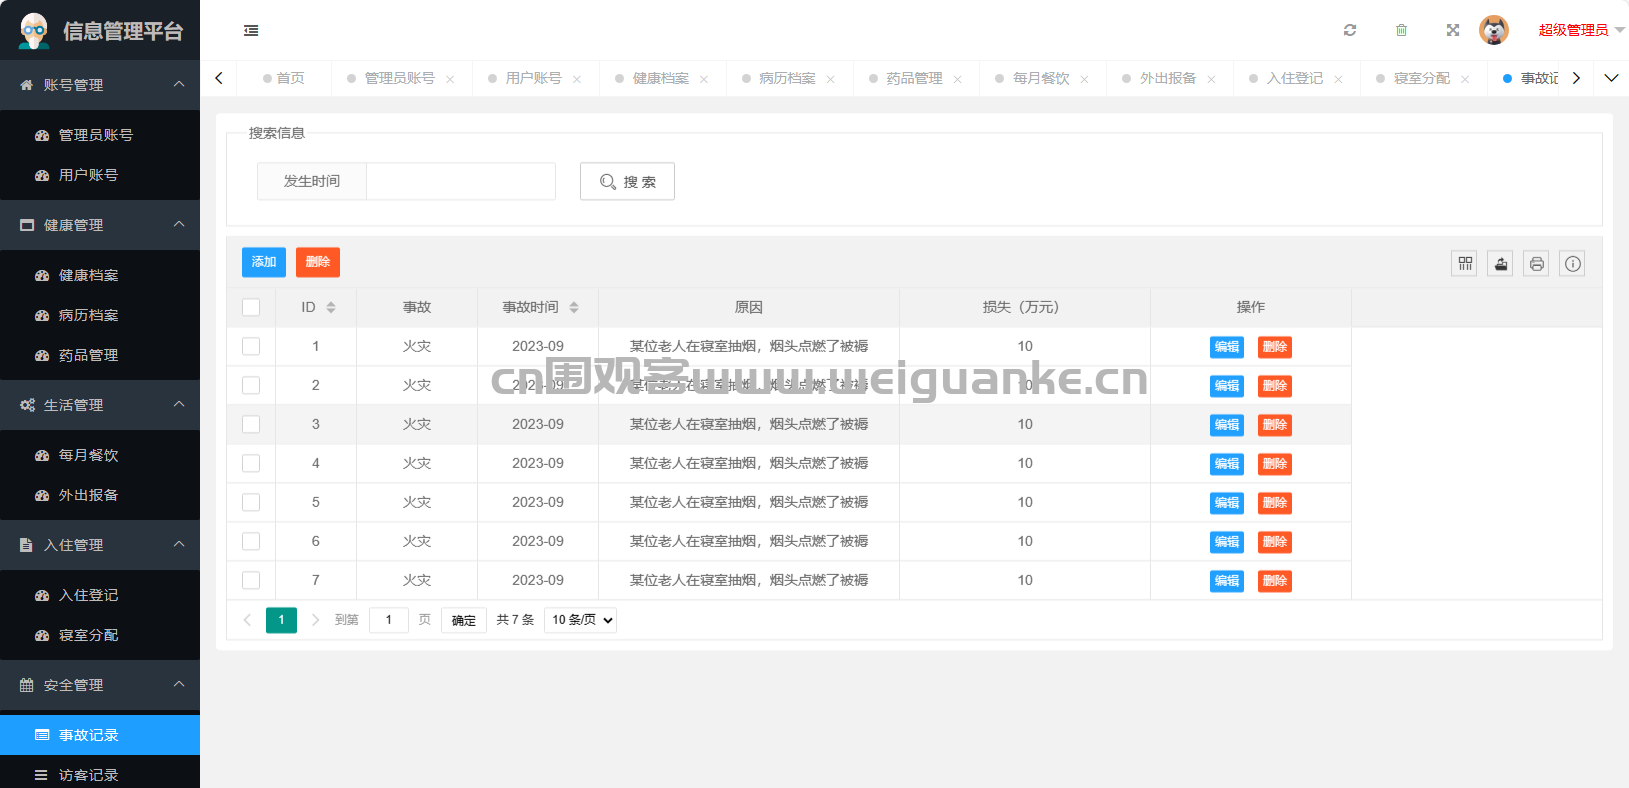Image resolution: width=1629 pixels, height=788 pixels.
Task: Open the column filter grid icon
Action: (1465, 263)
